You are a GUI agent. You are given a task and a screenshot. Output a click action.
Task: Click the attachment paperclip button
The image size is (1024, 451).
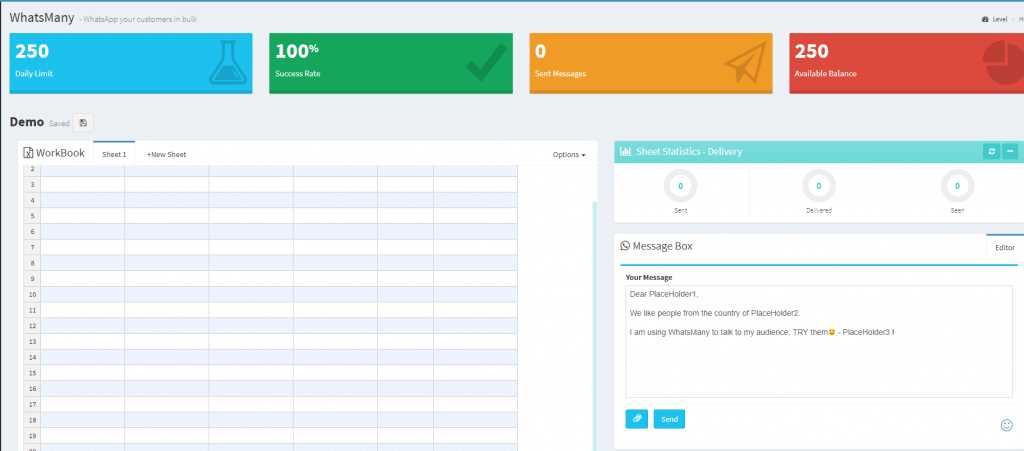[637, 419]
